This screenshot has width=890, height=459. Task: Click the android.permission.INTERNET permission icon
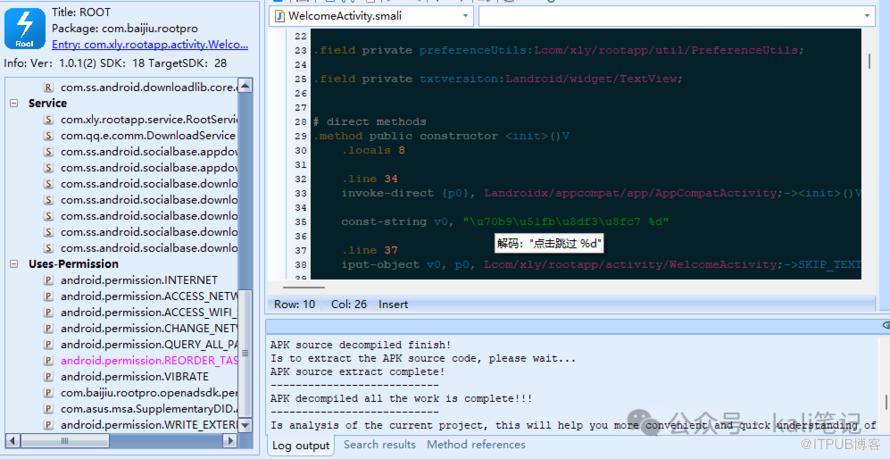tap(48, 280)
